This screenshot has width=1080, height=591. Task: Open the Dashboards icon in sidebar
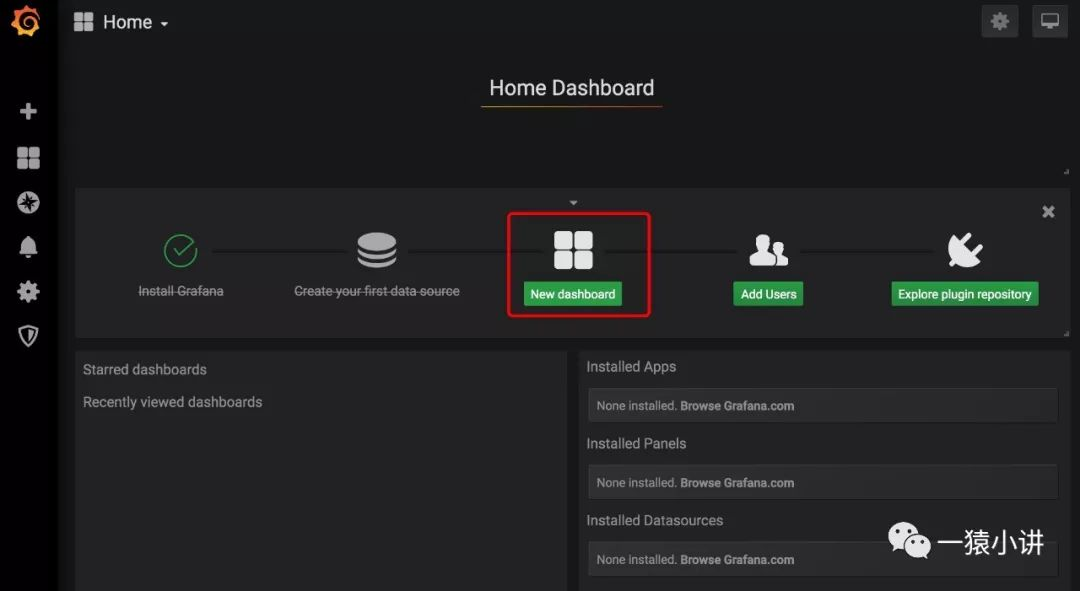[28, 158]
